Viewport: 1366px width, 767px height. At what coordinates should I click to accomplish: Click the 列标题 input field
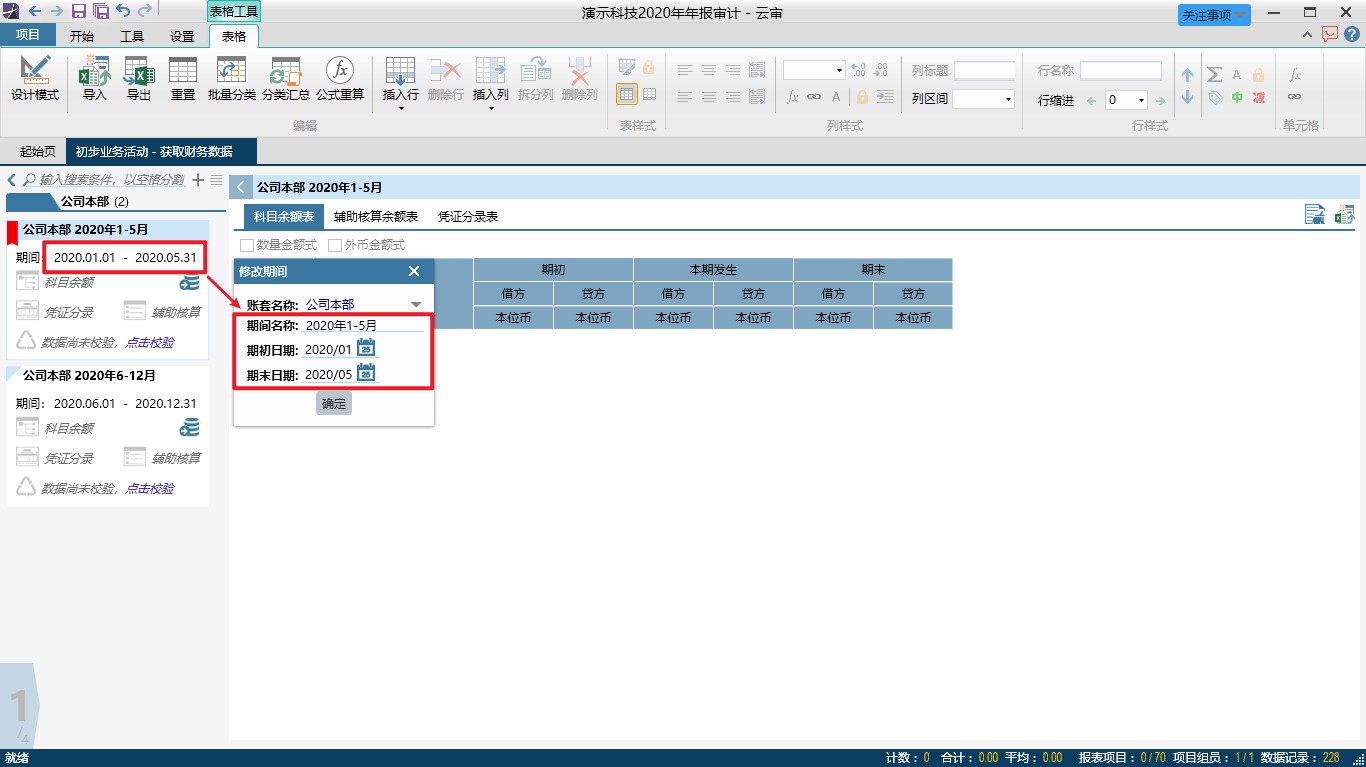click(985, 71)
